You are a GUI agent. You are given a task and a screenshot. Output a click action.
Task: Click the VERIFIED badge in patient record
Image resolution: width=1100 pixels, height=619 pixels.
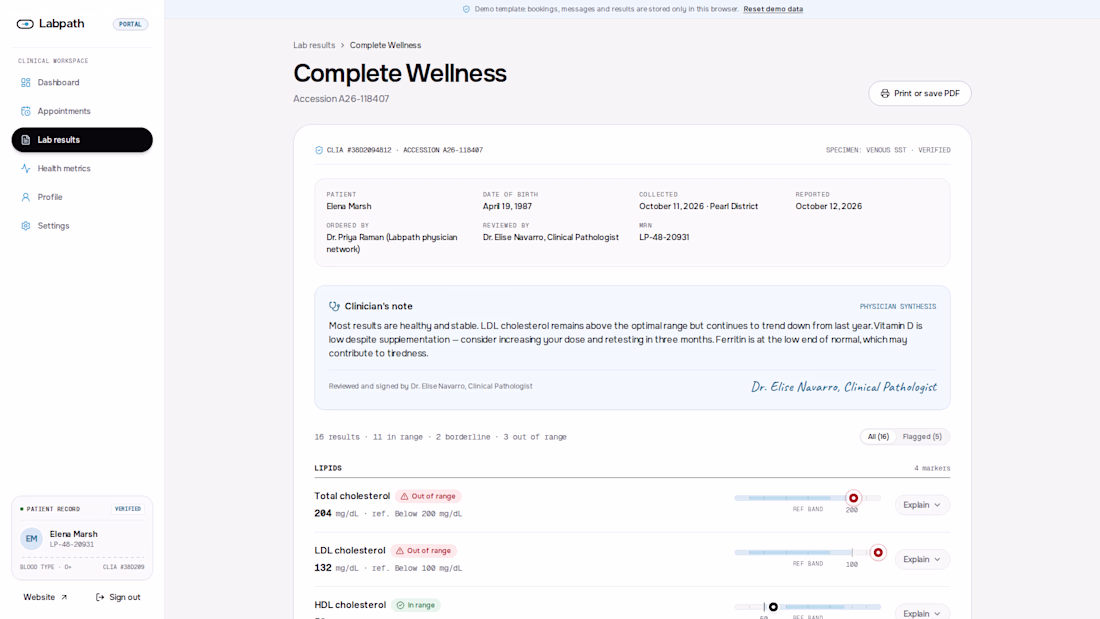click(x=128, y=509)
